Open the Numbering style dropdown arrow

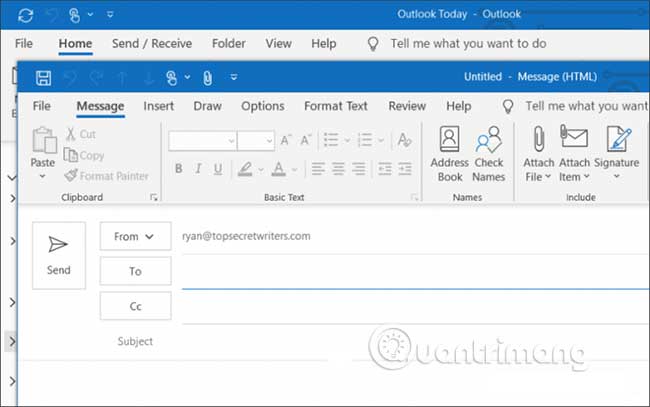click(x=381, y=141)
